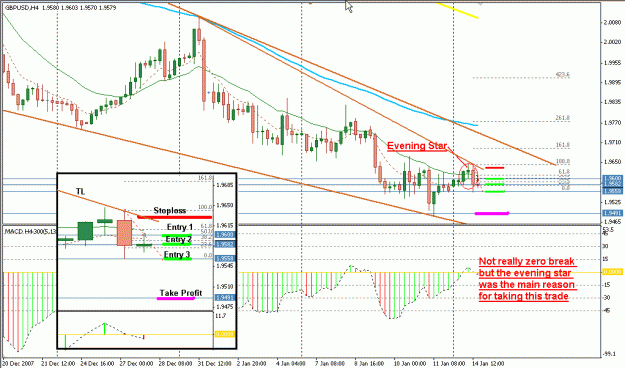625x368 pixels.
Task: Select the 261.8 Fibonacci level label
Action: coord(563,118)
